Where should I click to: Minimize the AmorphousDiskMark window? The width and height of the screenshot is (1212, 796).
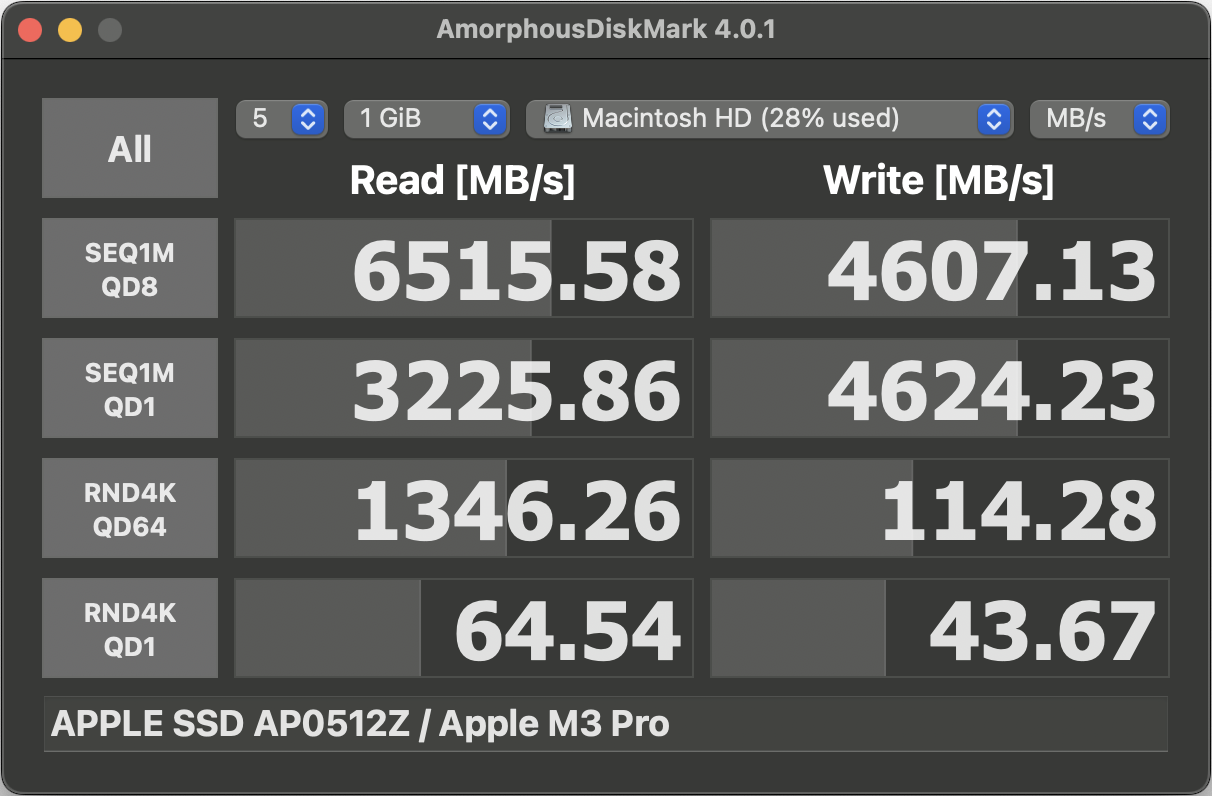[x=70, y=30]
